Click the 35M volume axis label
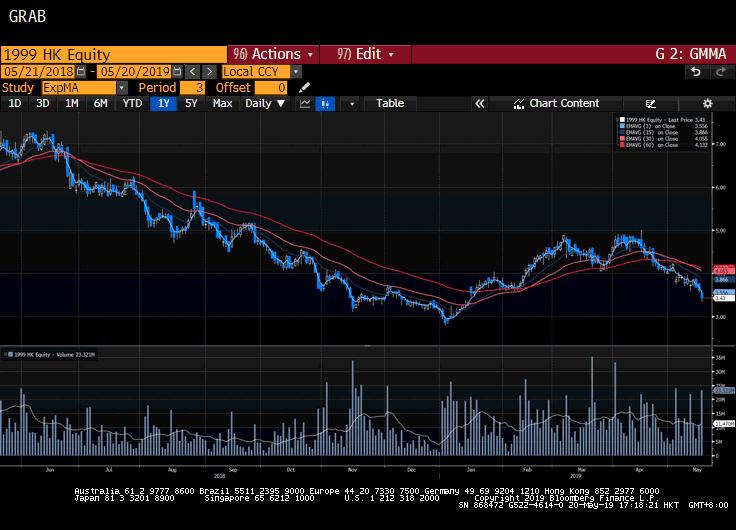736x530 pixels. (720, 357)
